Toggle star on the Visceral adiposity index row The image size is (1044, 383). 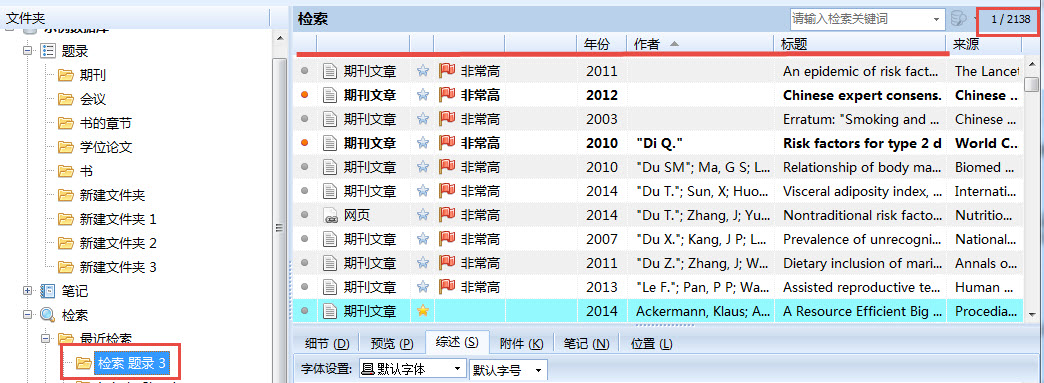pos(422,191)
